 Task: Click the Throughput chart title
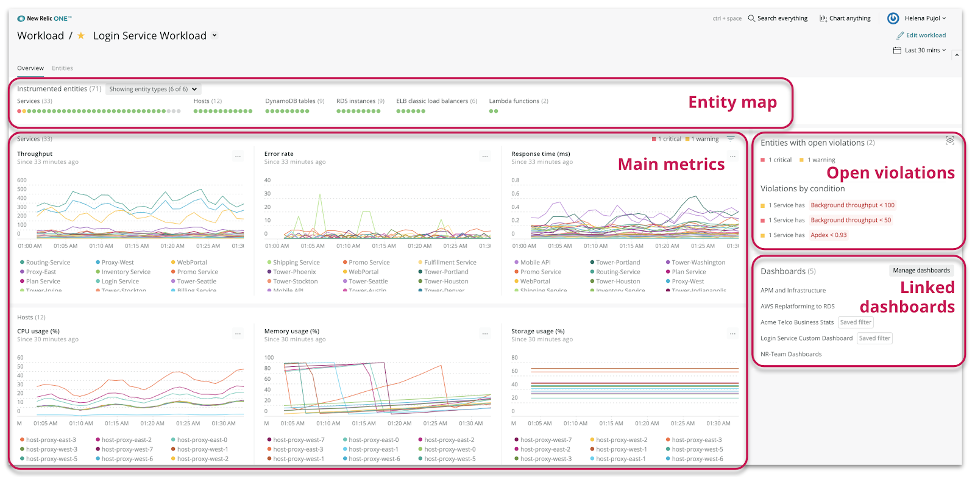click(35, 153)
